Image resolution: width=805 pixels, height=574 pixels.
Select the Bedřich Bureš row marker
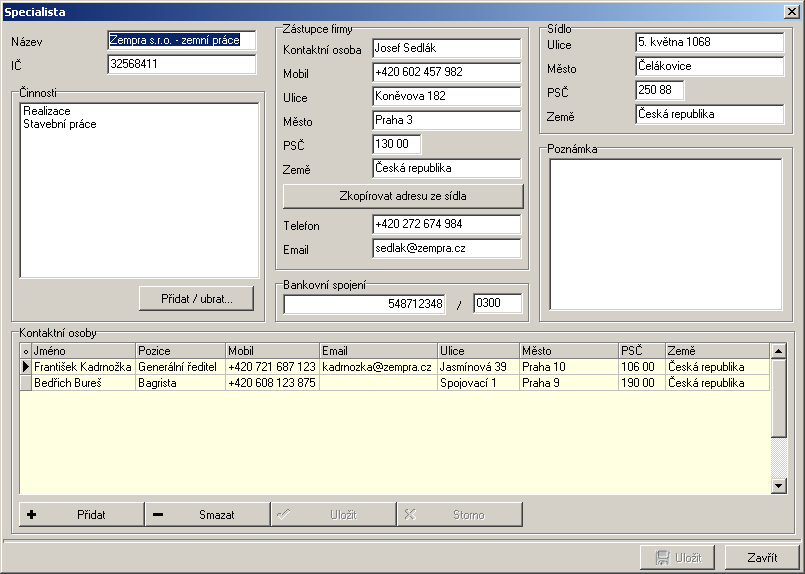pos(26,383)
